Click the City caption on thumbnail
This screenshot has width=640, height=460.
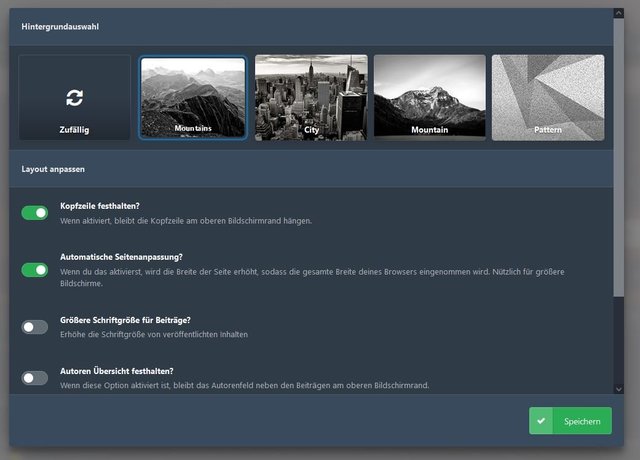pos(311,130)
